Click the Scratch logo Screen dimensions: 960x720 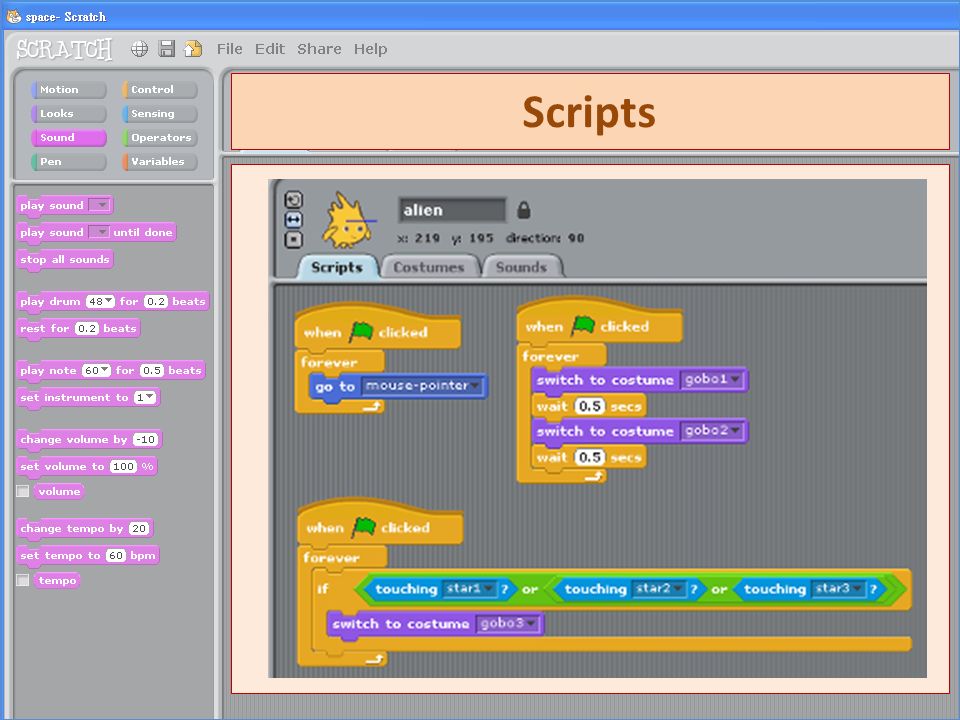click(x=64, y=50)
